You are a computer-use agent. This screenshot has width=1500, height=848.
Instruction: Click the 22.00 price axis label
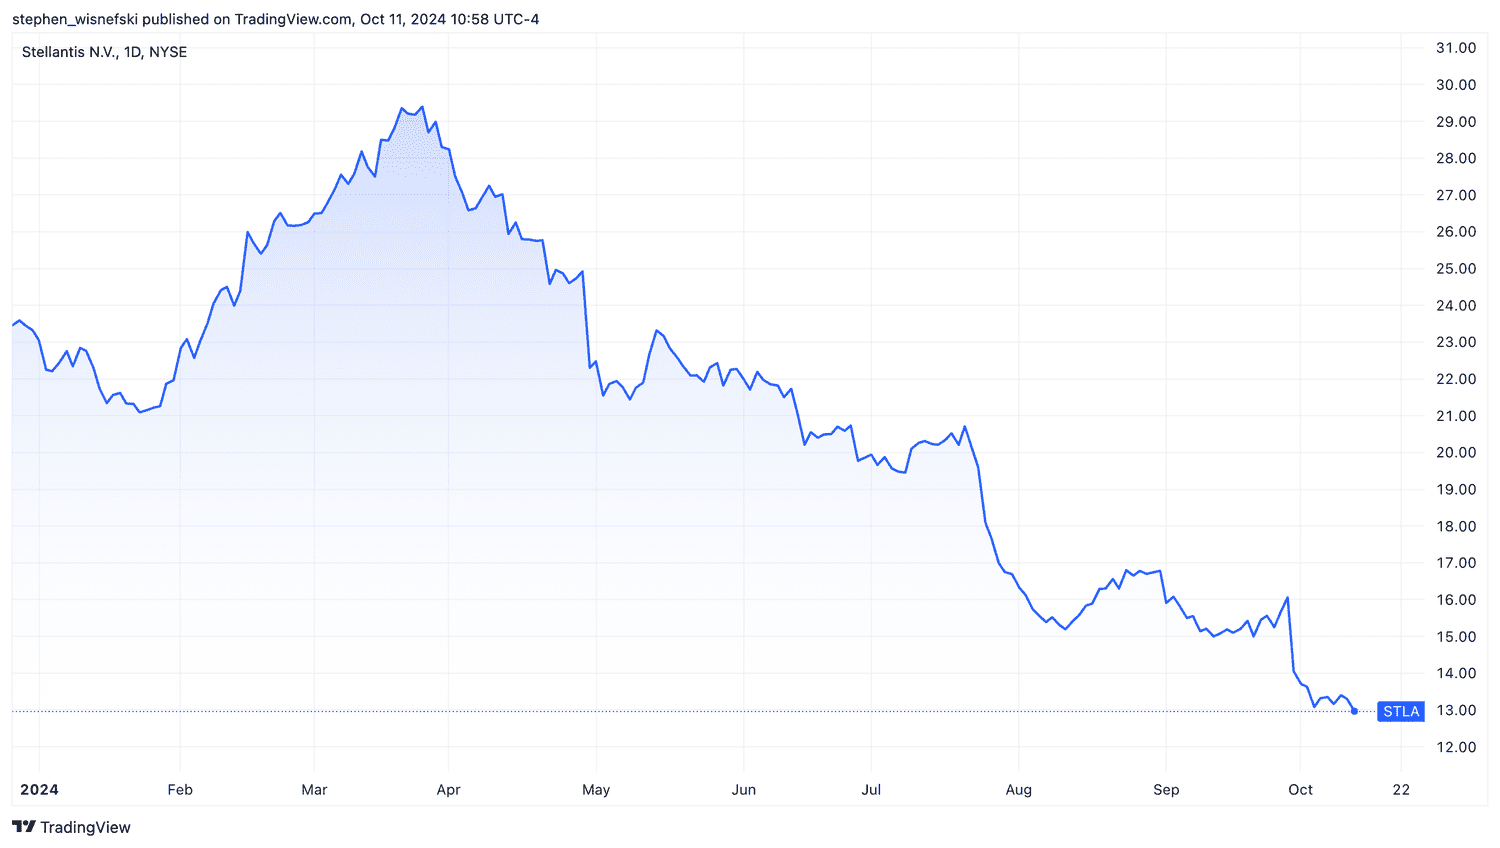(x=1456, y=379)
